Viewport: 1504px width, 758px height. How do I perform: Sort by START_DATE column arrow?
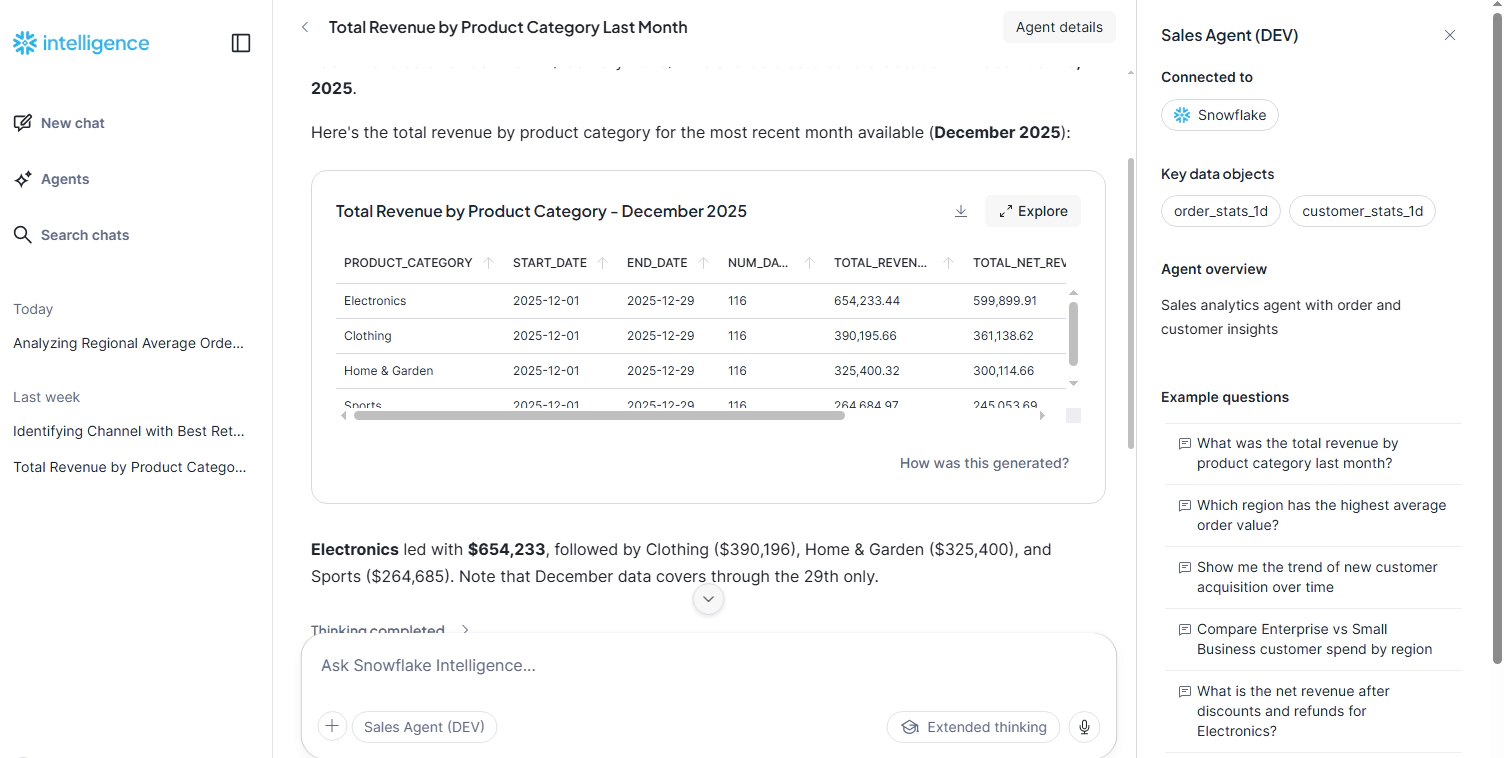pos(603,263)
